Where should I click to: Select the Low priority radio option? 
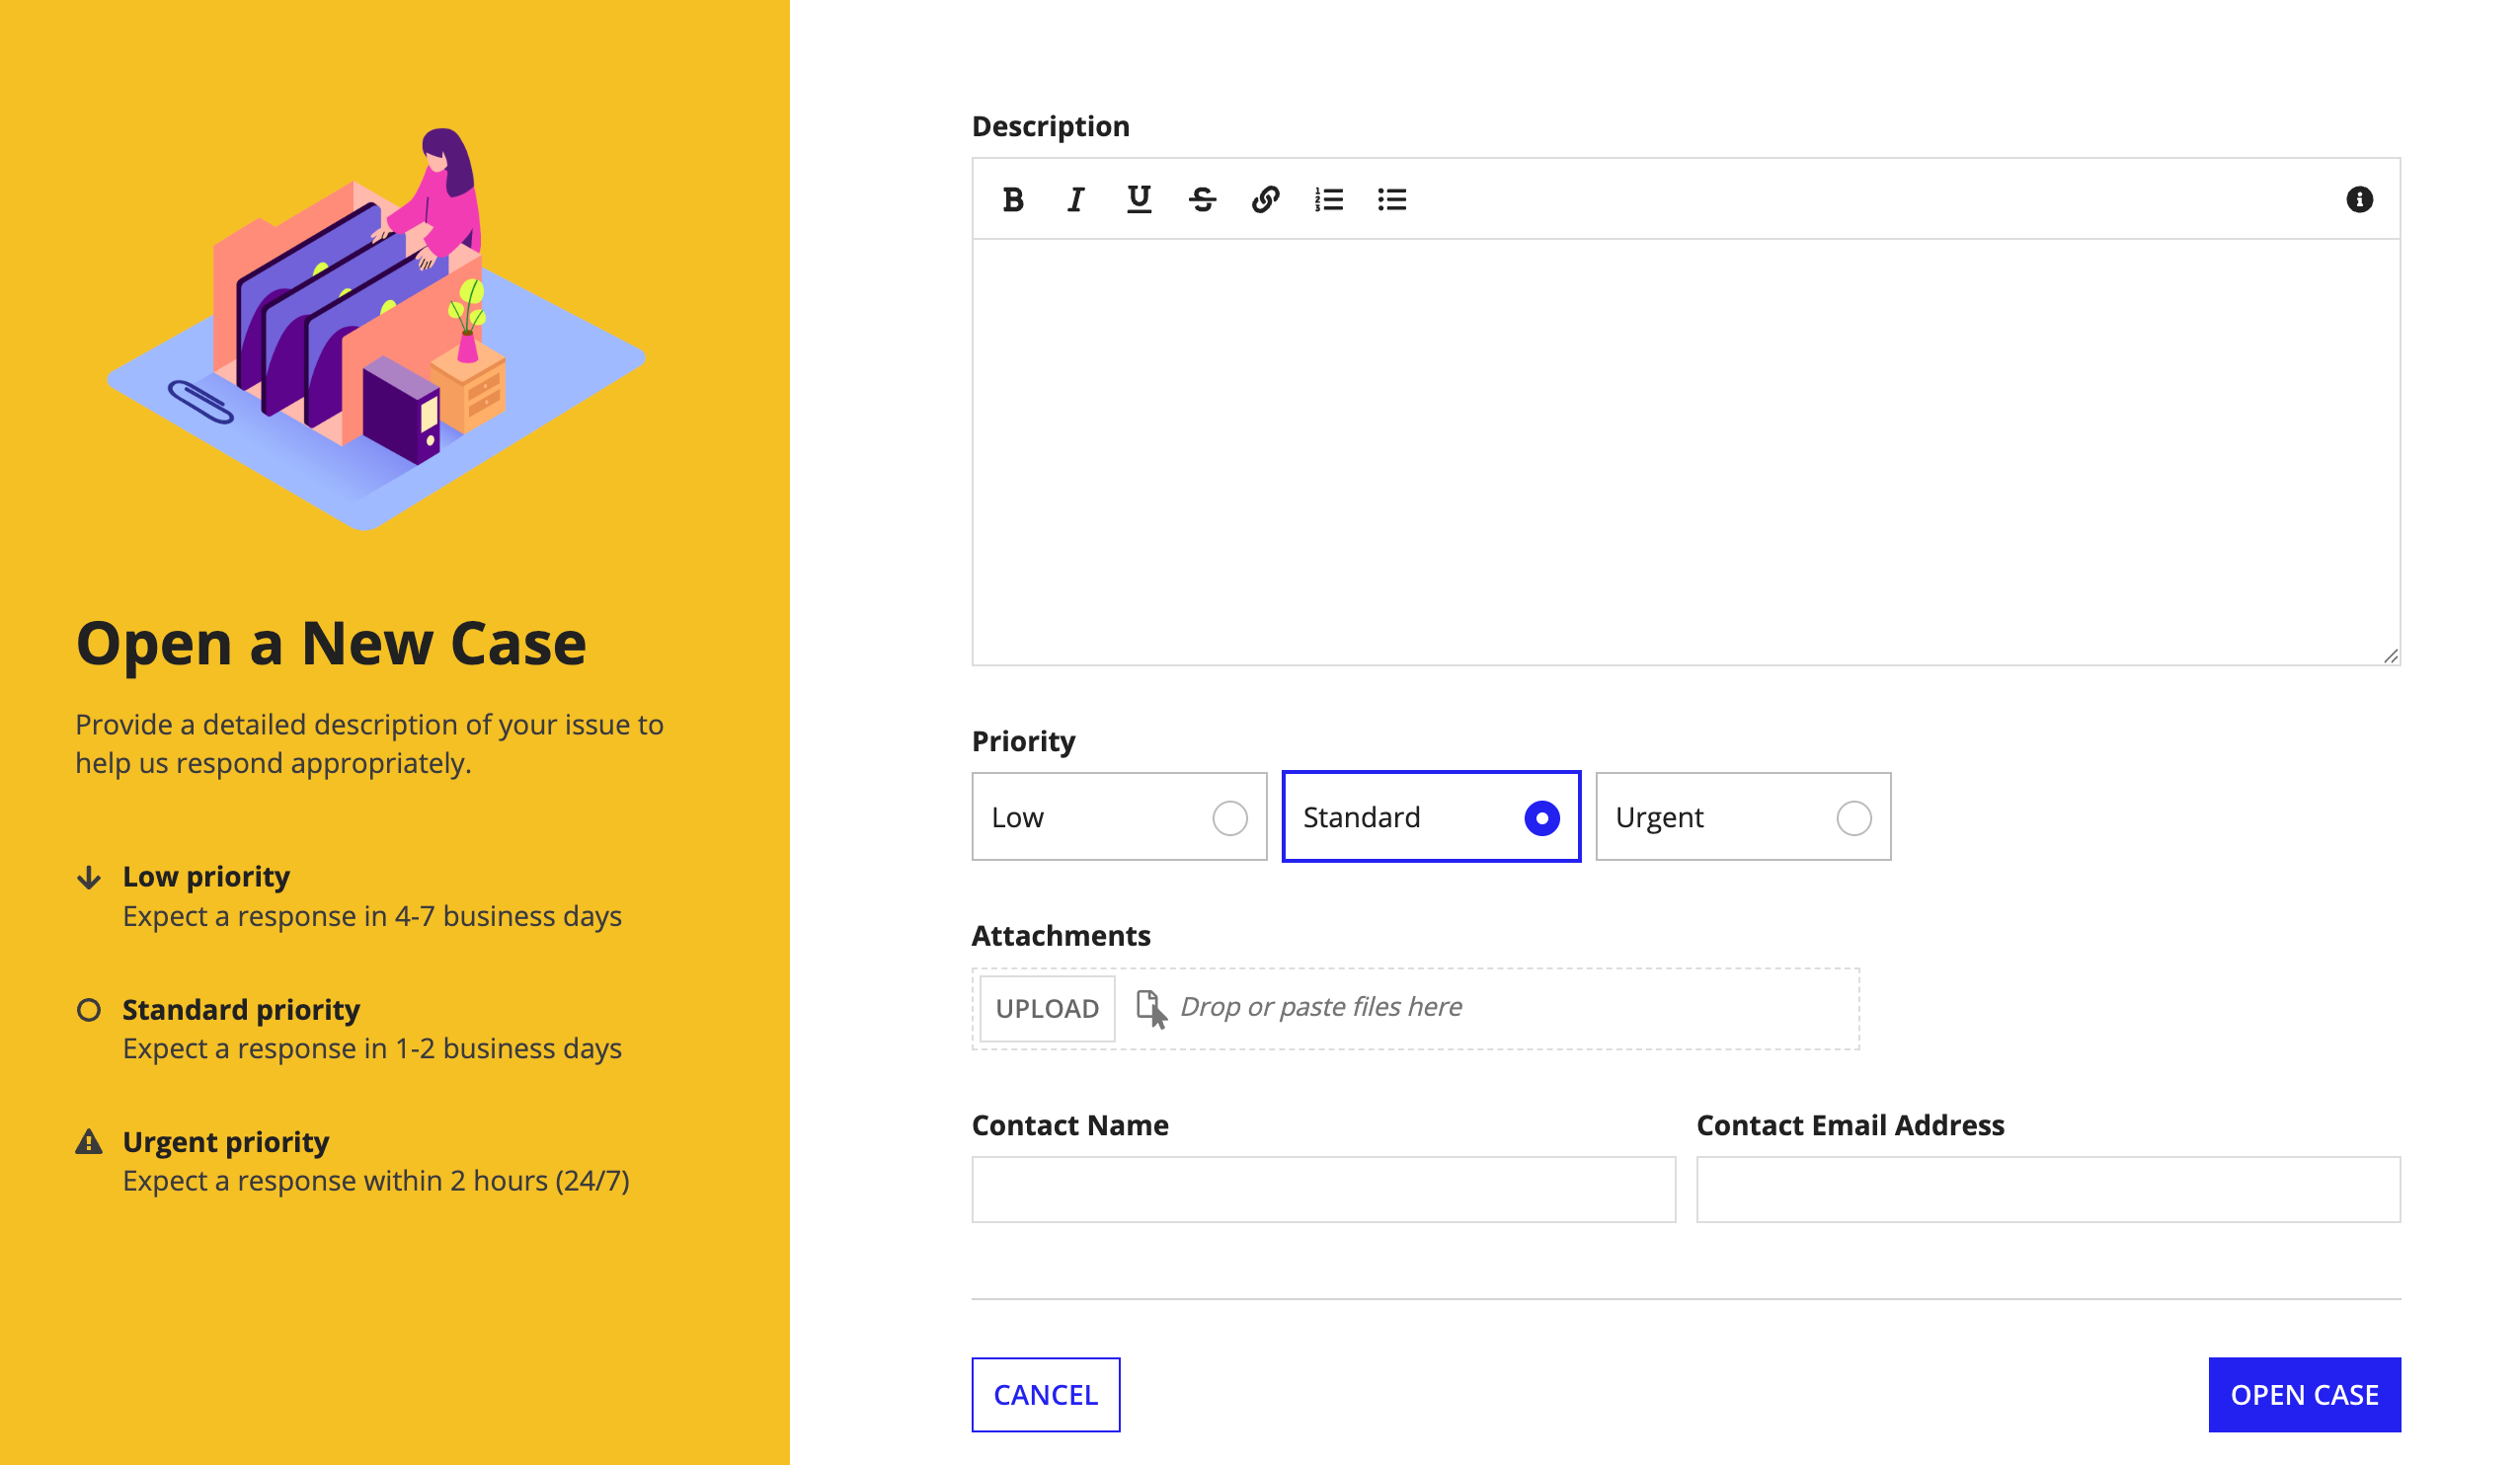[1119, 816]
